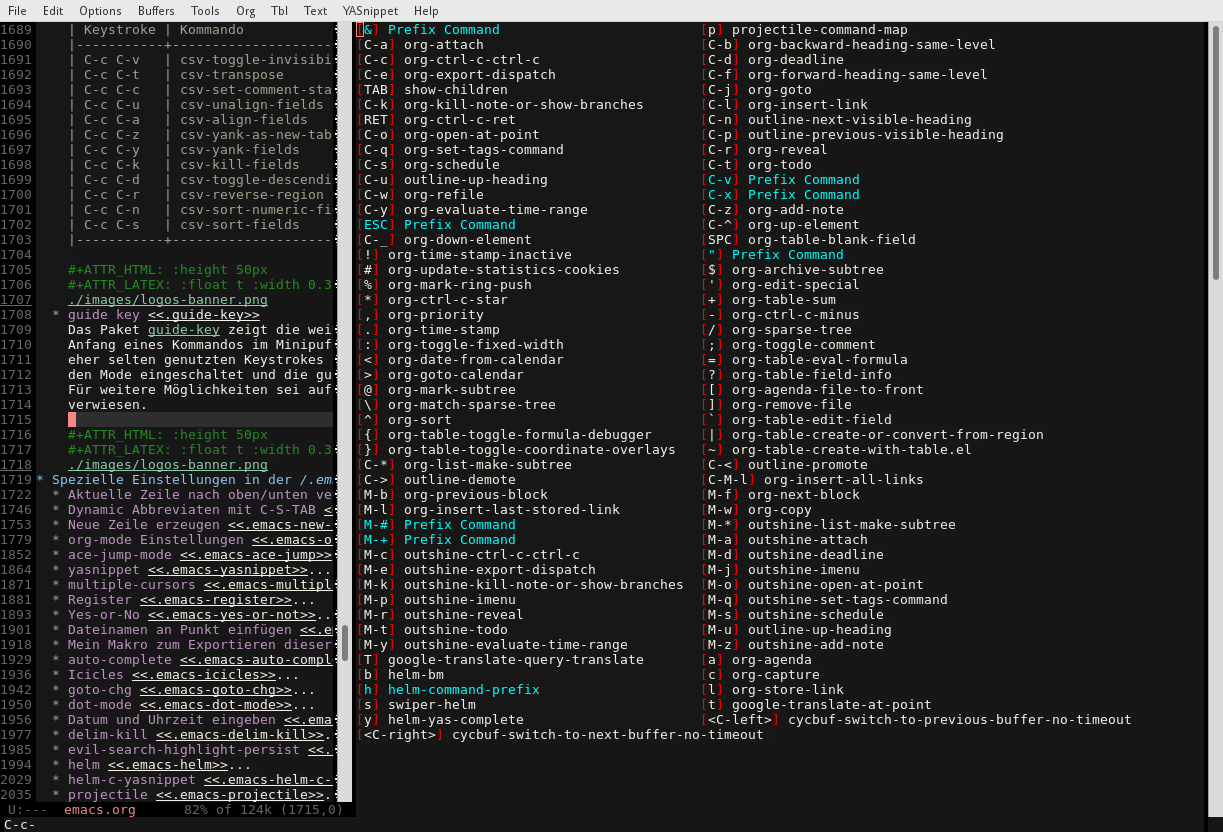Screen dimensions: 1223x832
Task: Click the Register heading line
Action: (100, 599)
